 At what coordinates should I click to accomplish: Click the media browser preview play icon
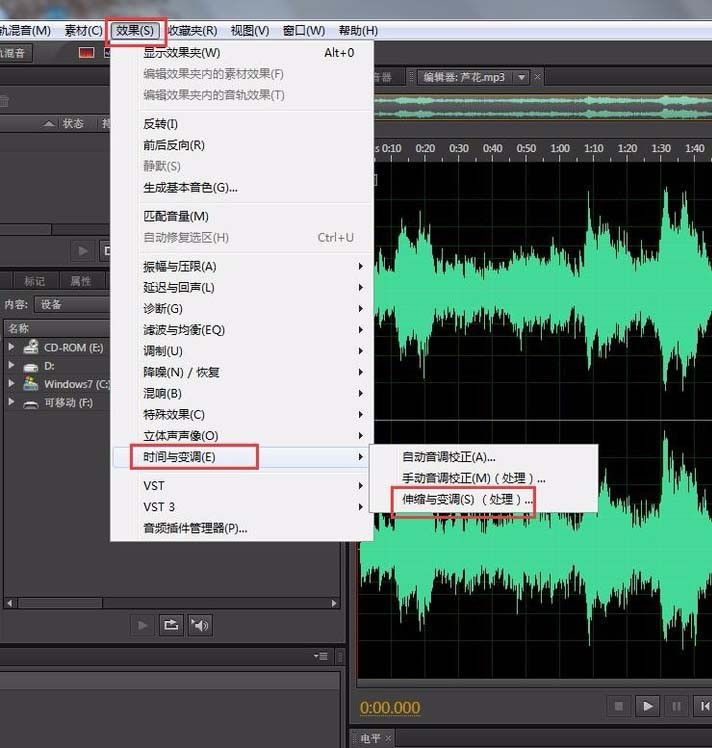point(142,625)
